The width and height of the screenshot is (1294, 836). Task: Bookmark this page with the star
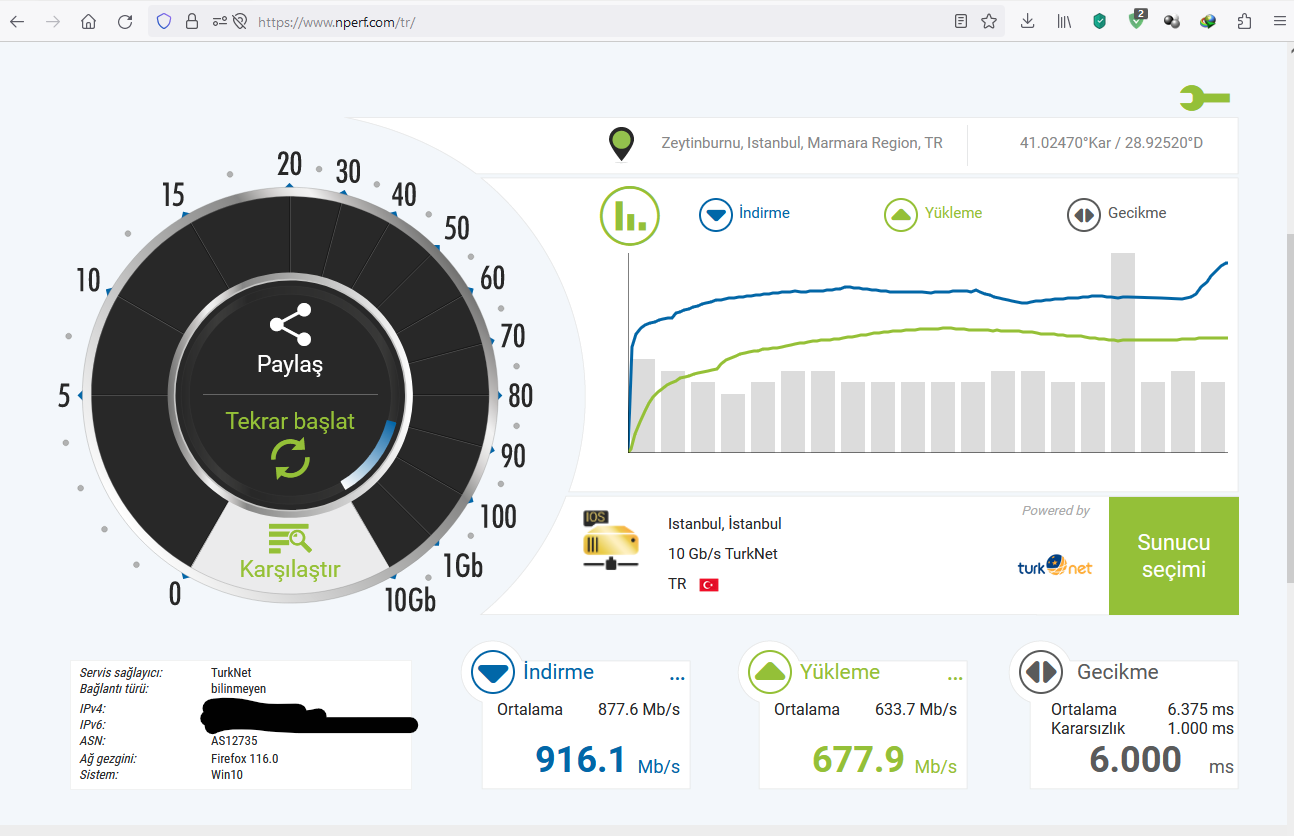[989, 21]
